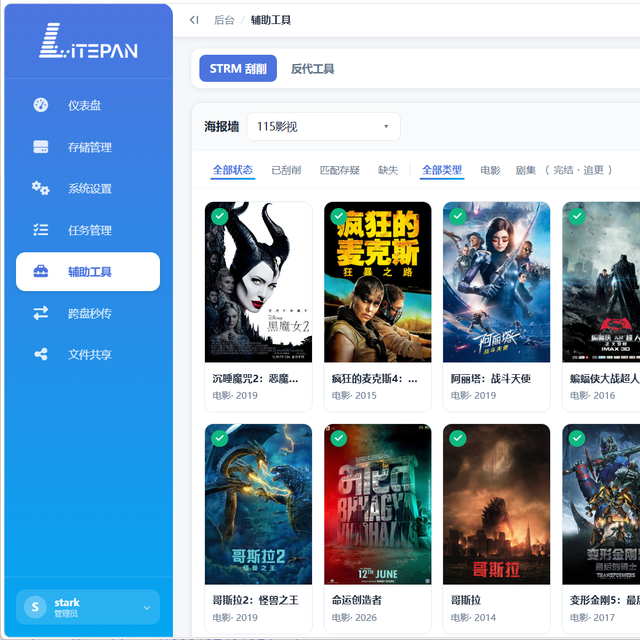Viewport: 640px width, 640px height.
Task: Click the text 电影· 2014
Action: 473,618
